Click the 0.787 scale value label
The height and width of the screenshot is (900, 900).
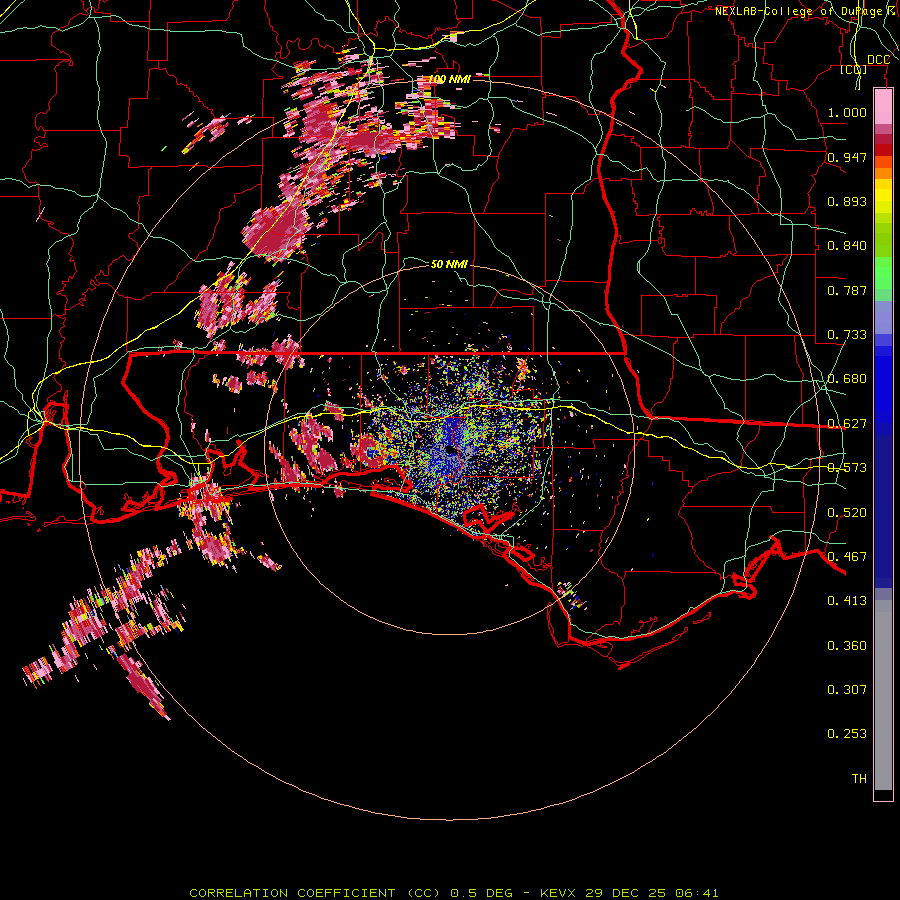click(x=847, y=290)
